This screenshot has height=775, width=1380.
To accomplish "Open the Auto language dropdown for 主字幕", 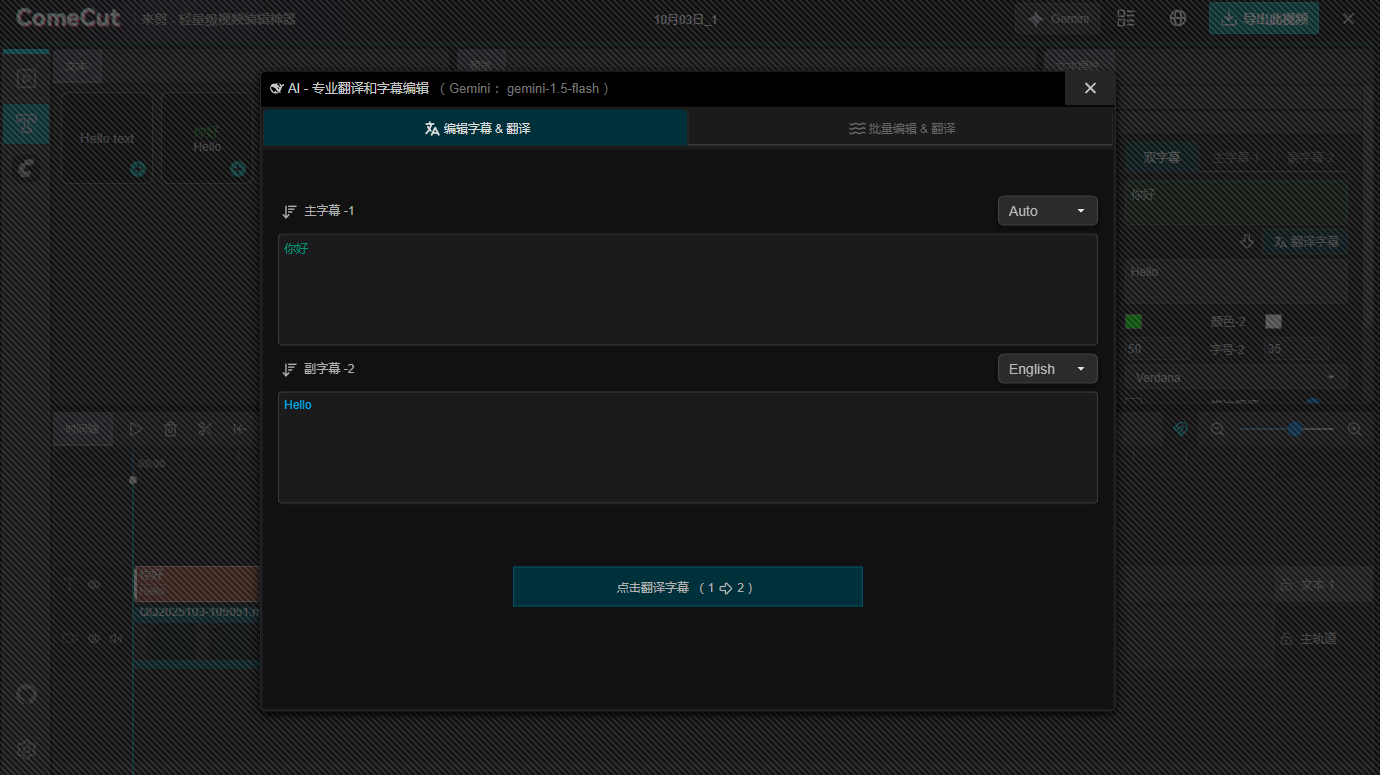I will coord(1047,211).
